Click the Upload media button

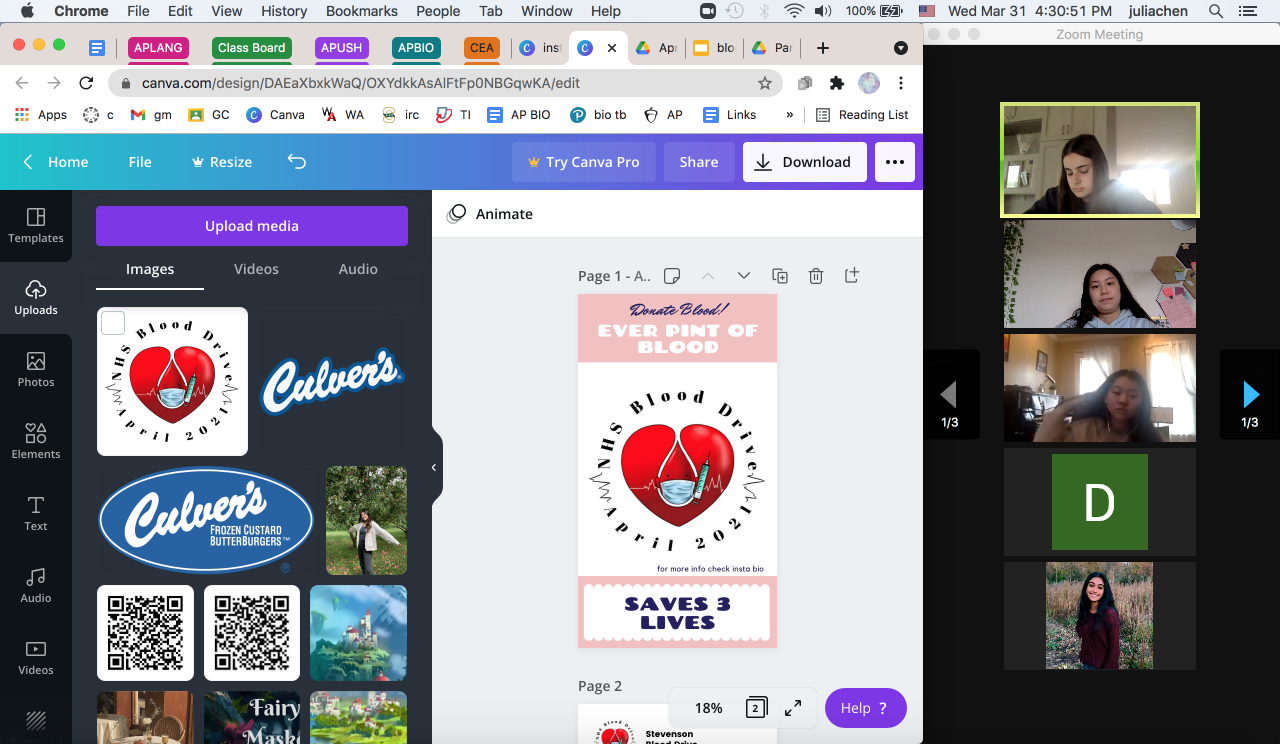(x=252, y=226)
